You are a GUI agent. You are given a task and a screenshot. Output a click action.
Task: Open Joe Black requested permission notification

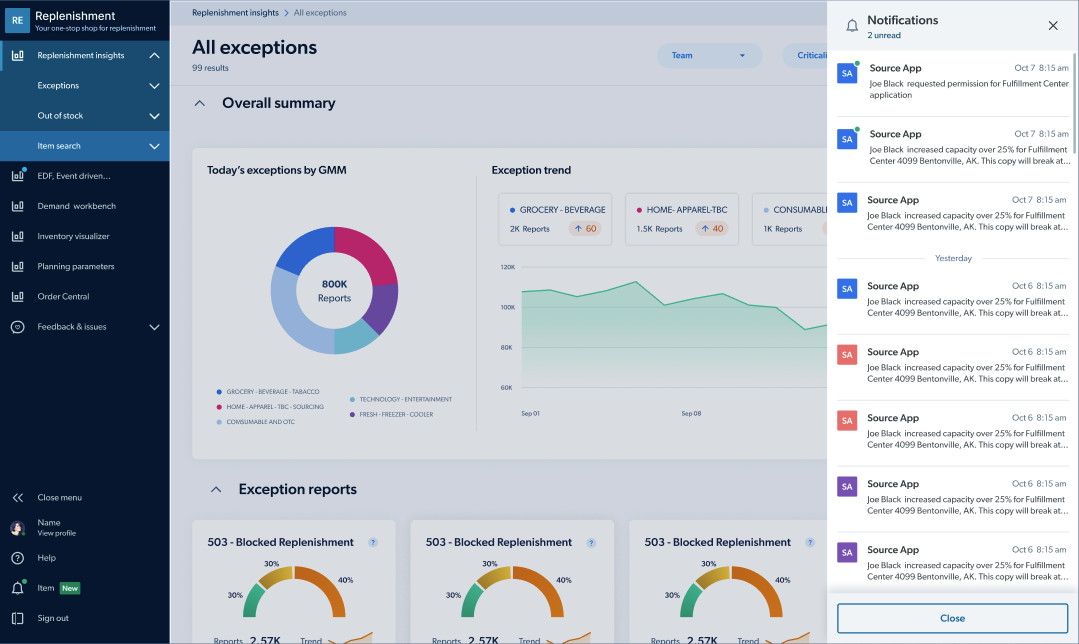952,83
